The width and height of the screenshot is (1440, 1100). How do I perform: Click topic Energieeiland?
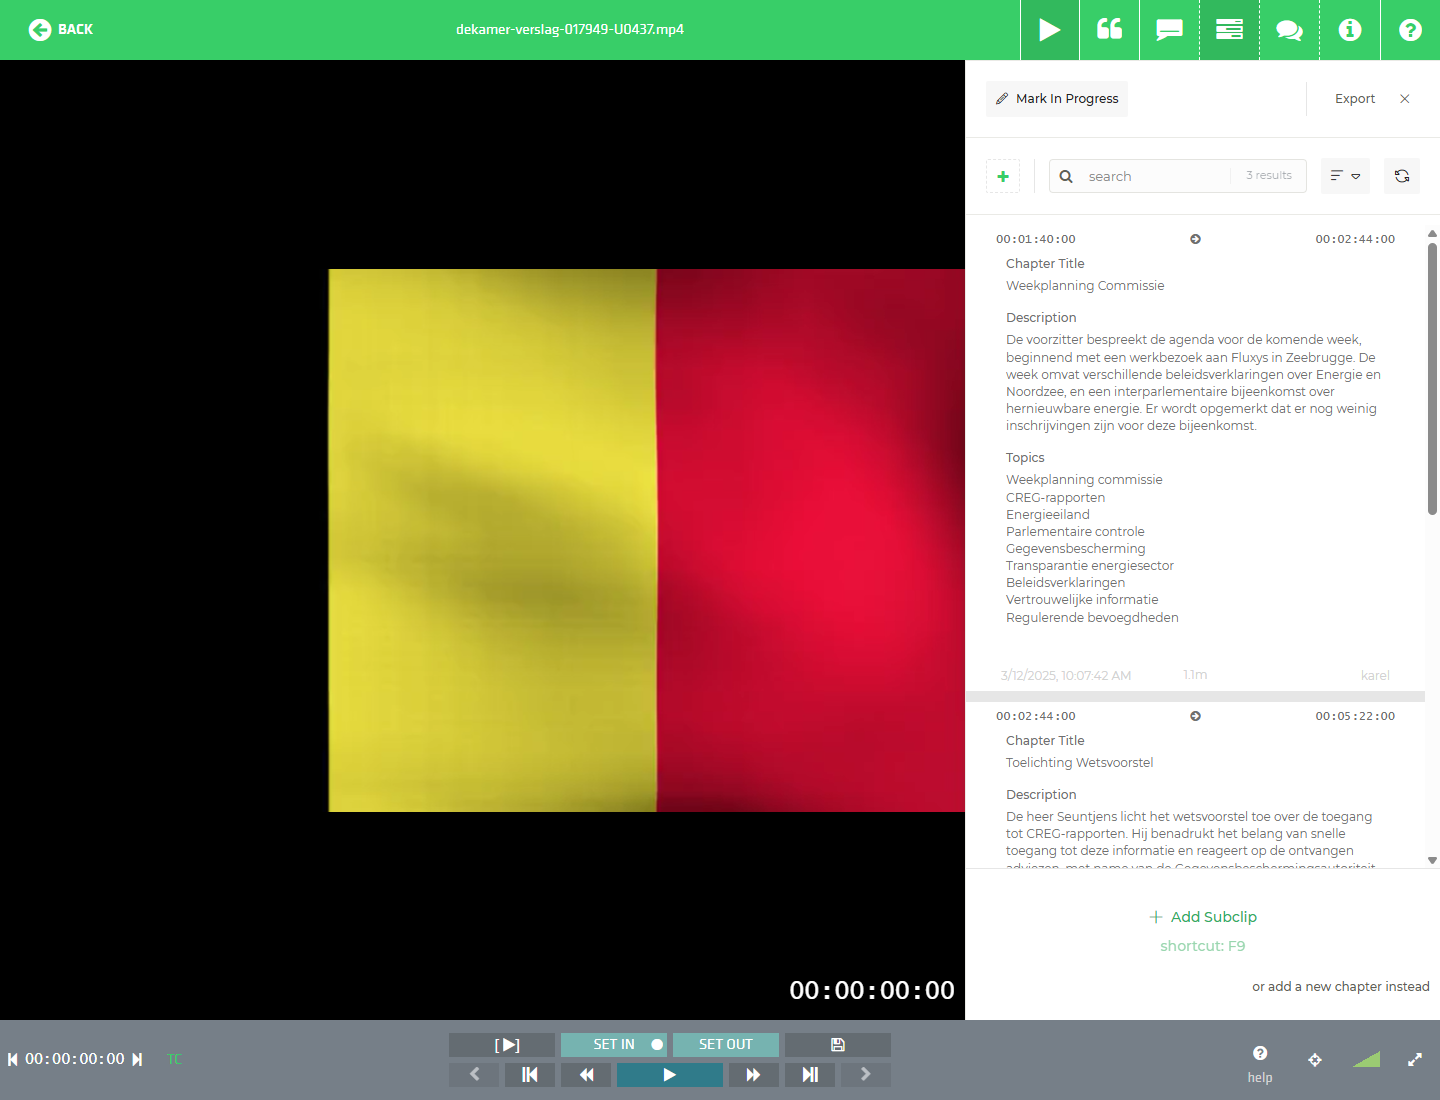click(x=1048, y=515)
